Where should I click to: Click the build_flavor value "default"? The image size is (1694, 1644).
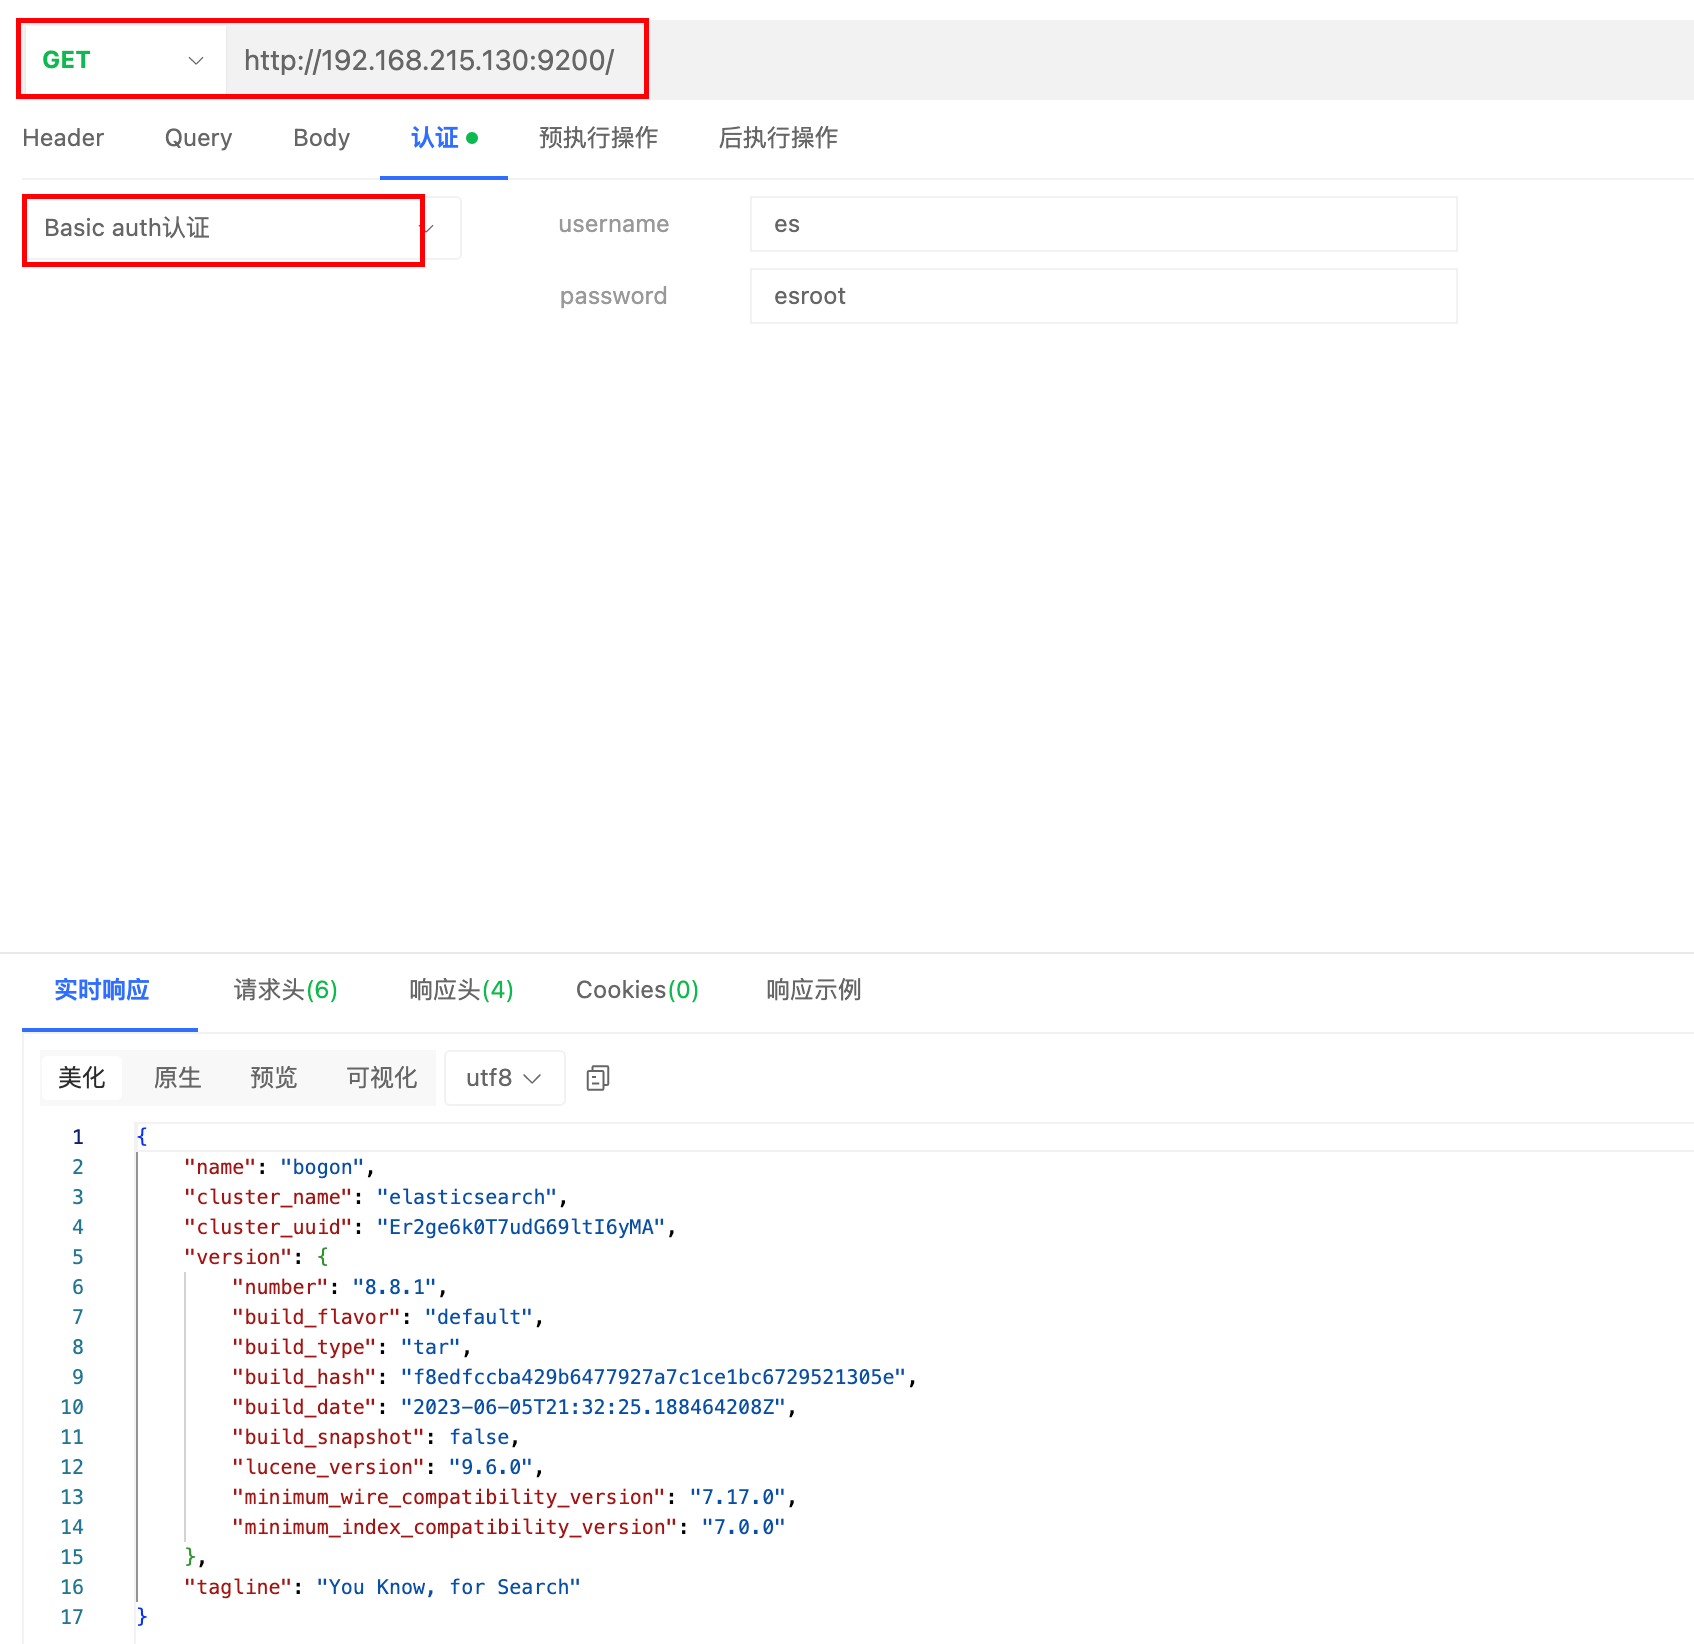(x=479, y=1317)
